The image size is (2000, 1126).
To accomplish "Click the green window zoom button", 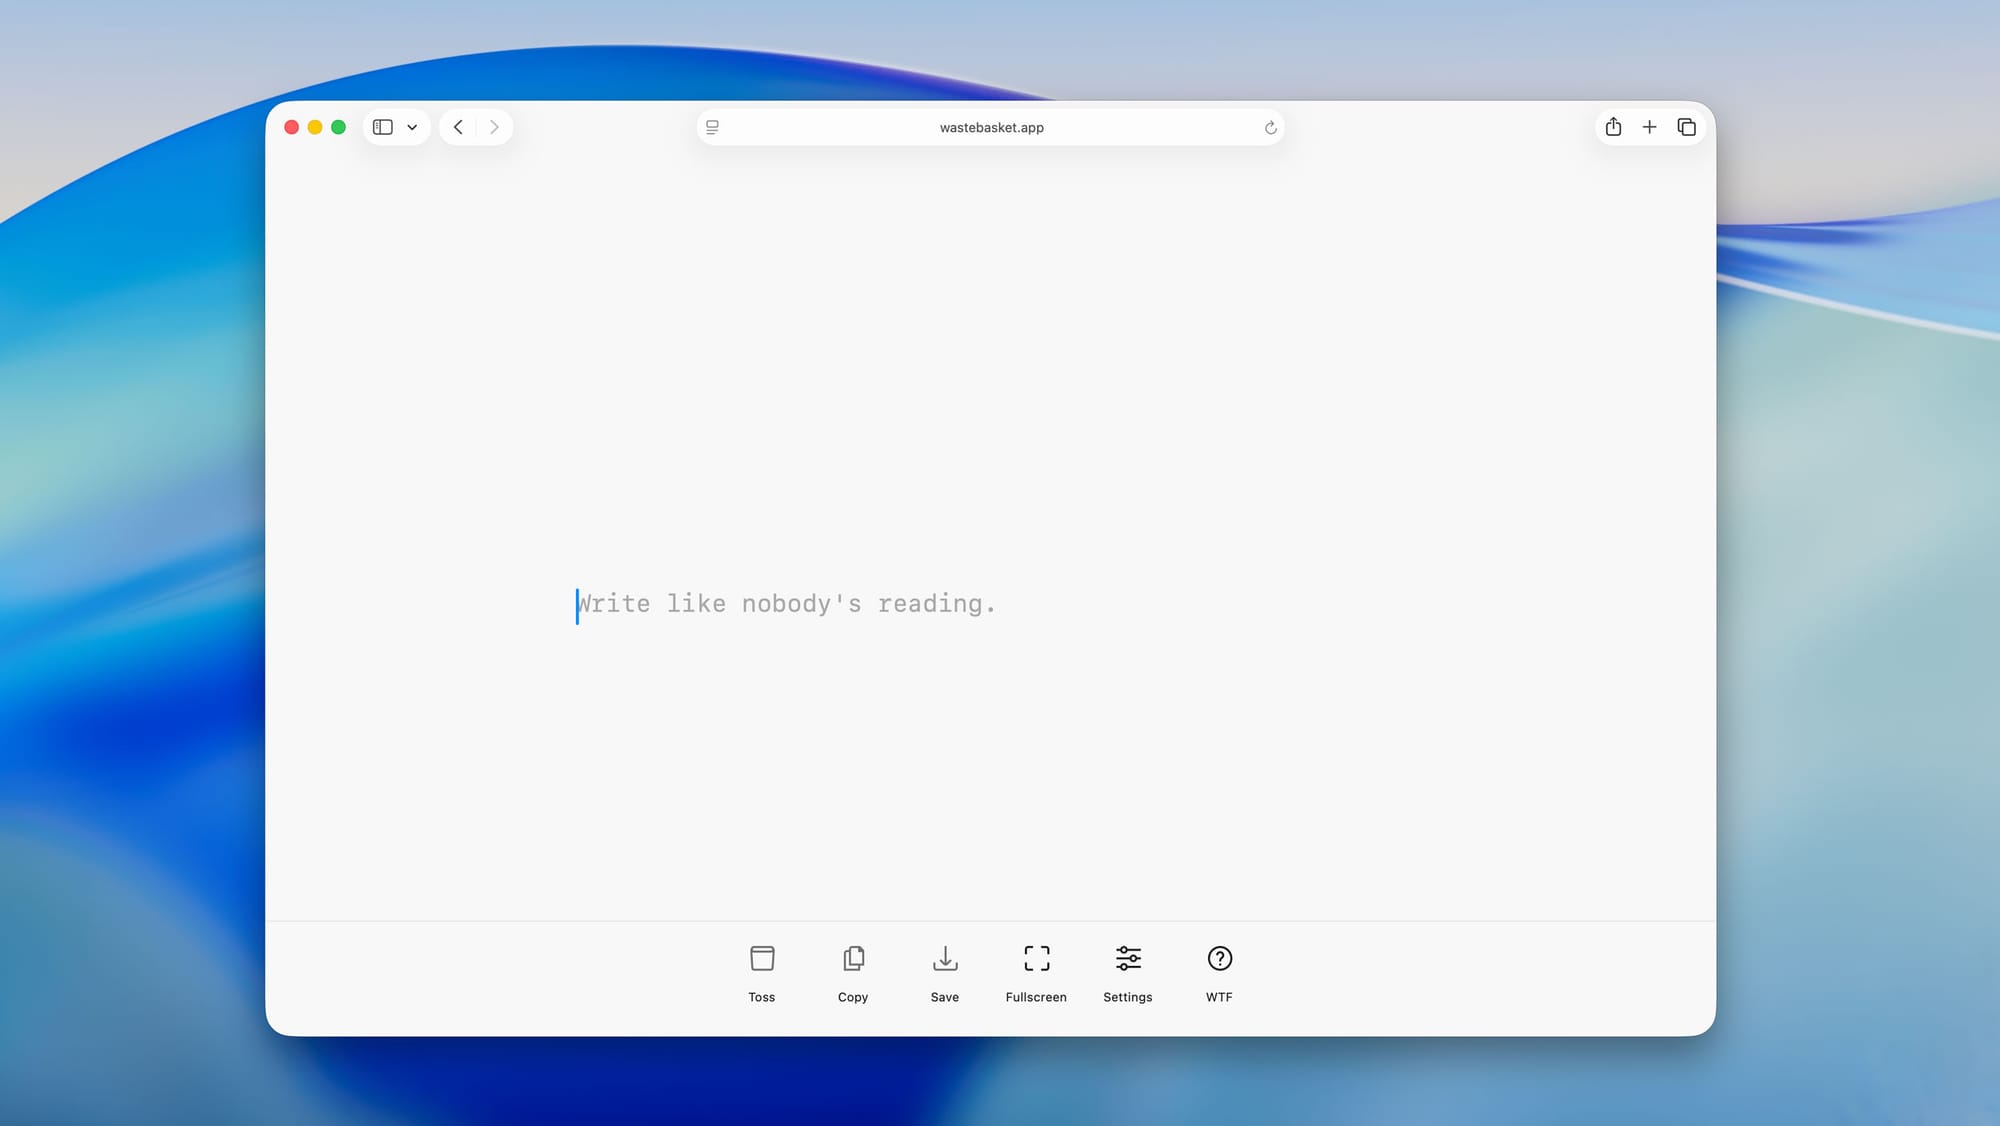I will click(338, 127).
